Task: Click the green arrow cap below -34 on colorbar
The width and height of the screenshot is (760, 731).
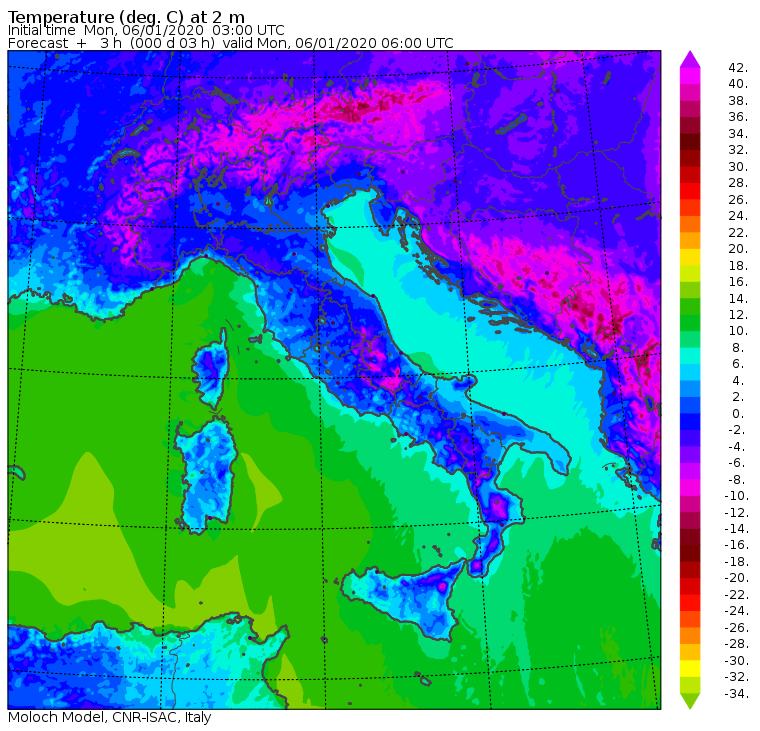Action: 690,701
